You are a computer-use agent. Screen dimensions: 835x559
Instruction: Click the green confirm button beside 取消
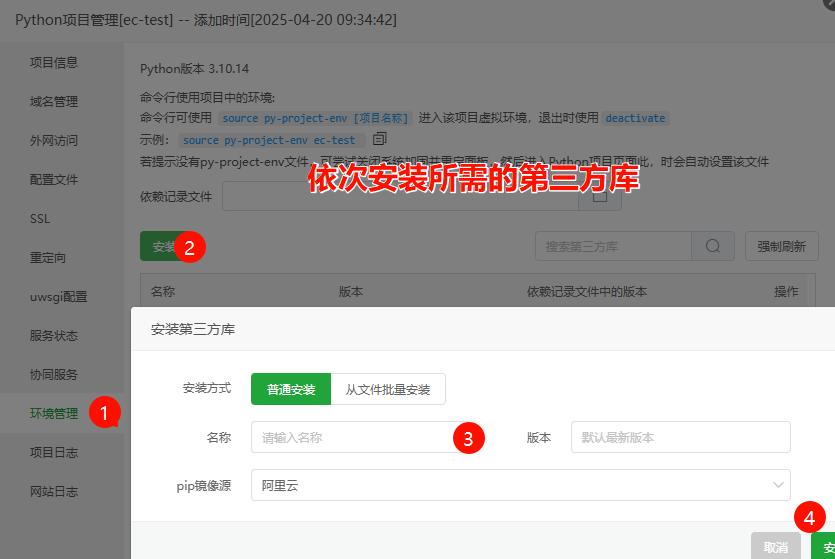click(823, 546)
